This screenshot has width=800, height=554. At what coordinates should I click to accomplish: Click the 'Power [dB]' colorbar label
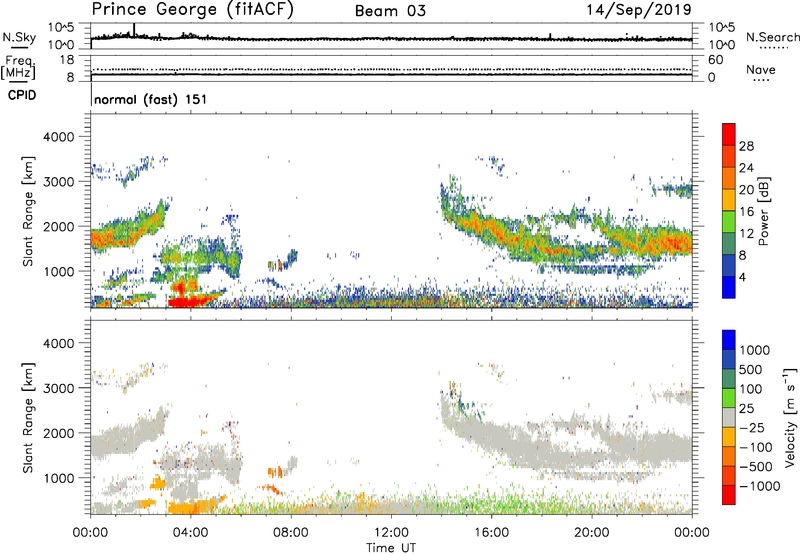pos(763,211)
